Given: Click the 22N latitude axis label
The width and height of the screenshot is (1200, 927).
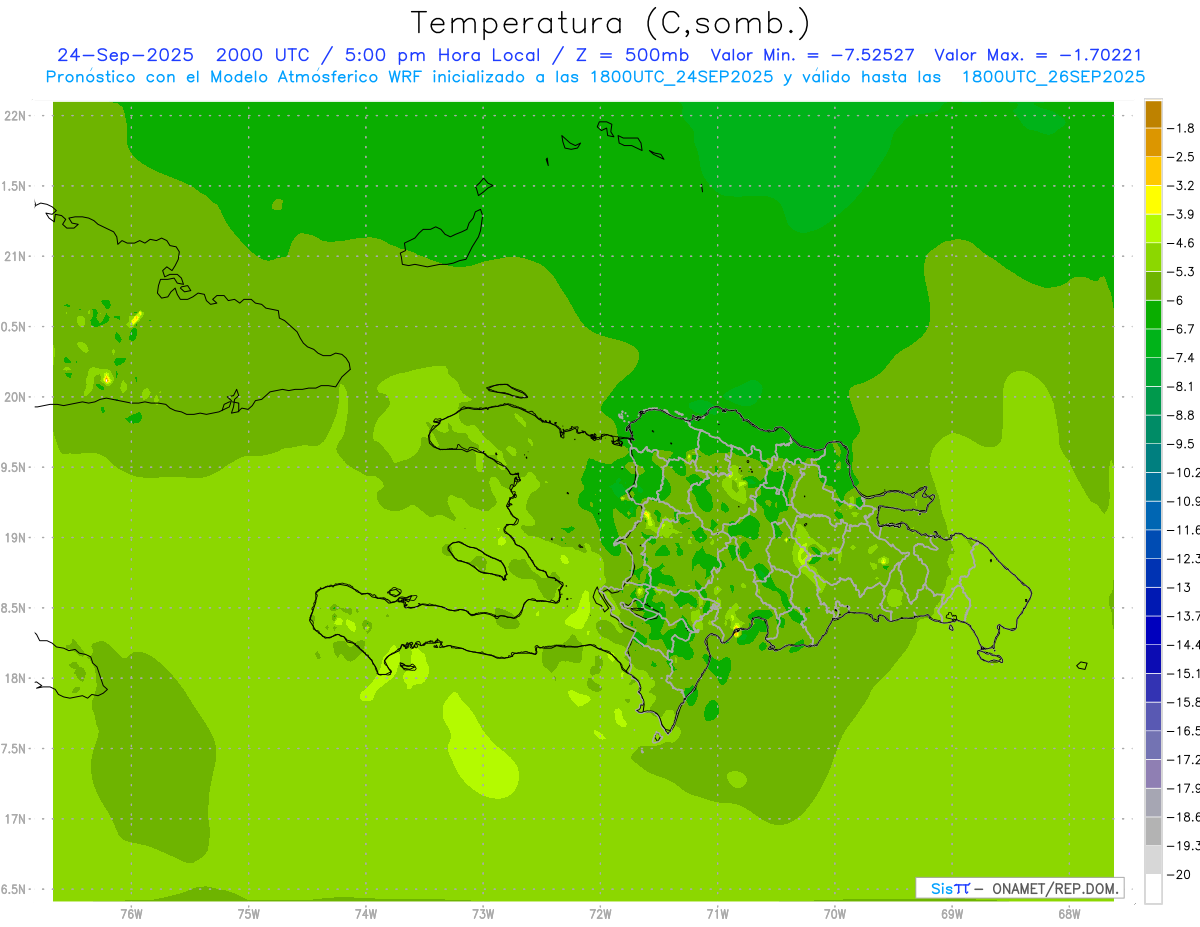Looking at the screenshot, I should [15, 115].
